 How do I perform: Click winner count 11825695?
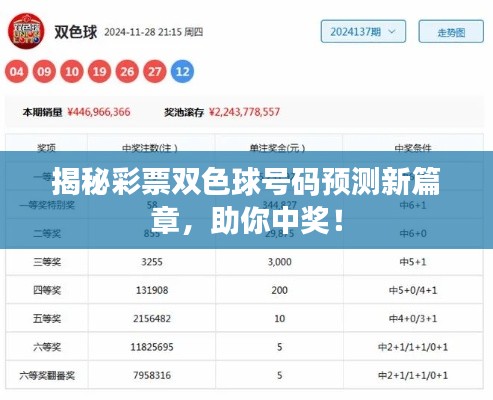point(152,347)
